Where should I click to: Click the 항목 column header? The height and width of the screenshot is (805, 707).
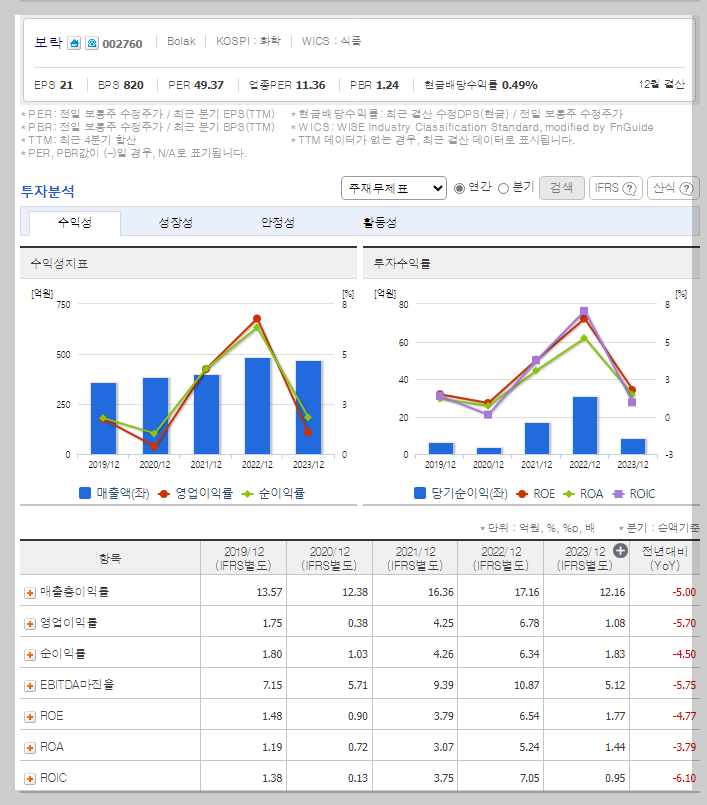(x=110, y=558)
